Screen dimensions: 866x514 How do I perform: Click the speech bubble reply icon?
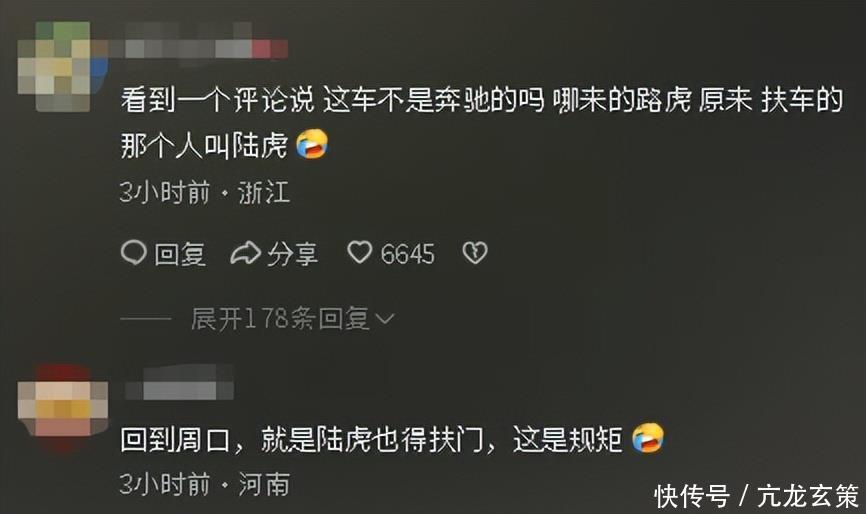[134, 253]
